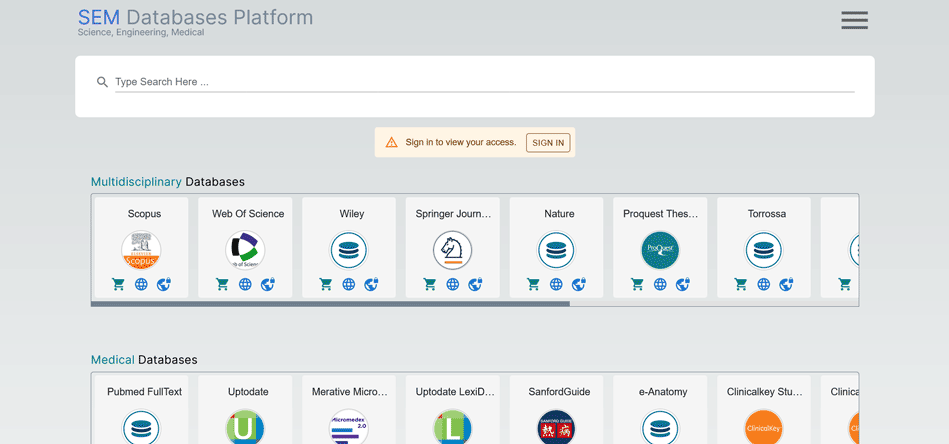This screenshot has height=444, width=949.
Task: Select the e-Anatomy database stack logo
Action: click(x=660, y=427)
